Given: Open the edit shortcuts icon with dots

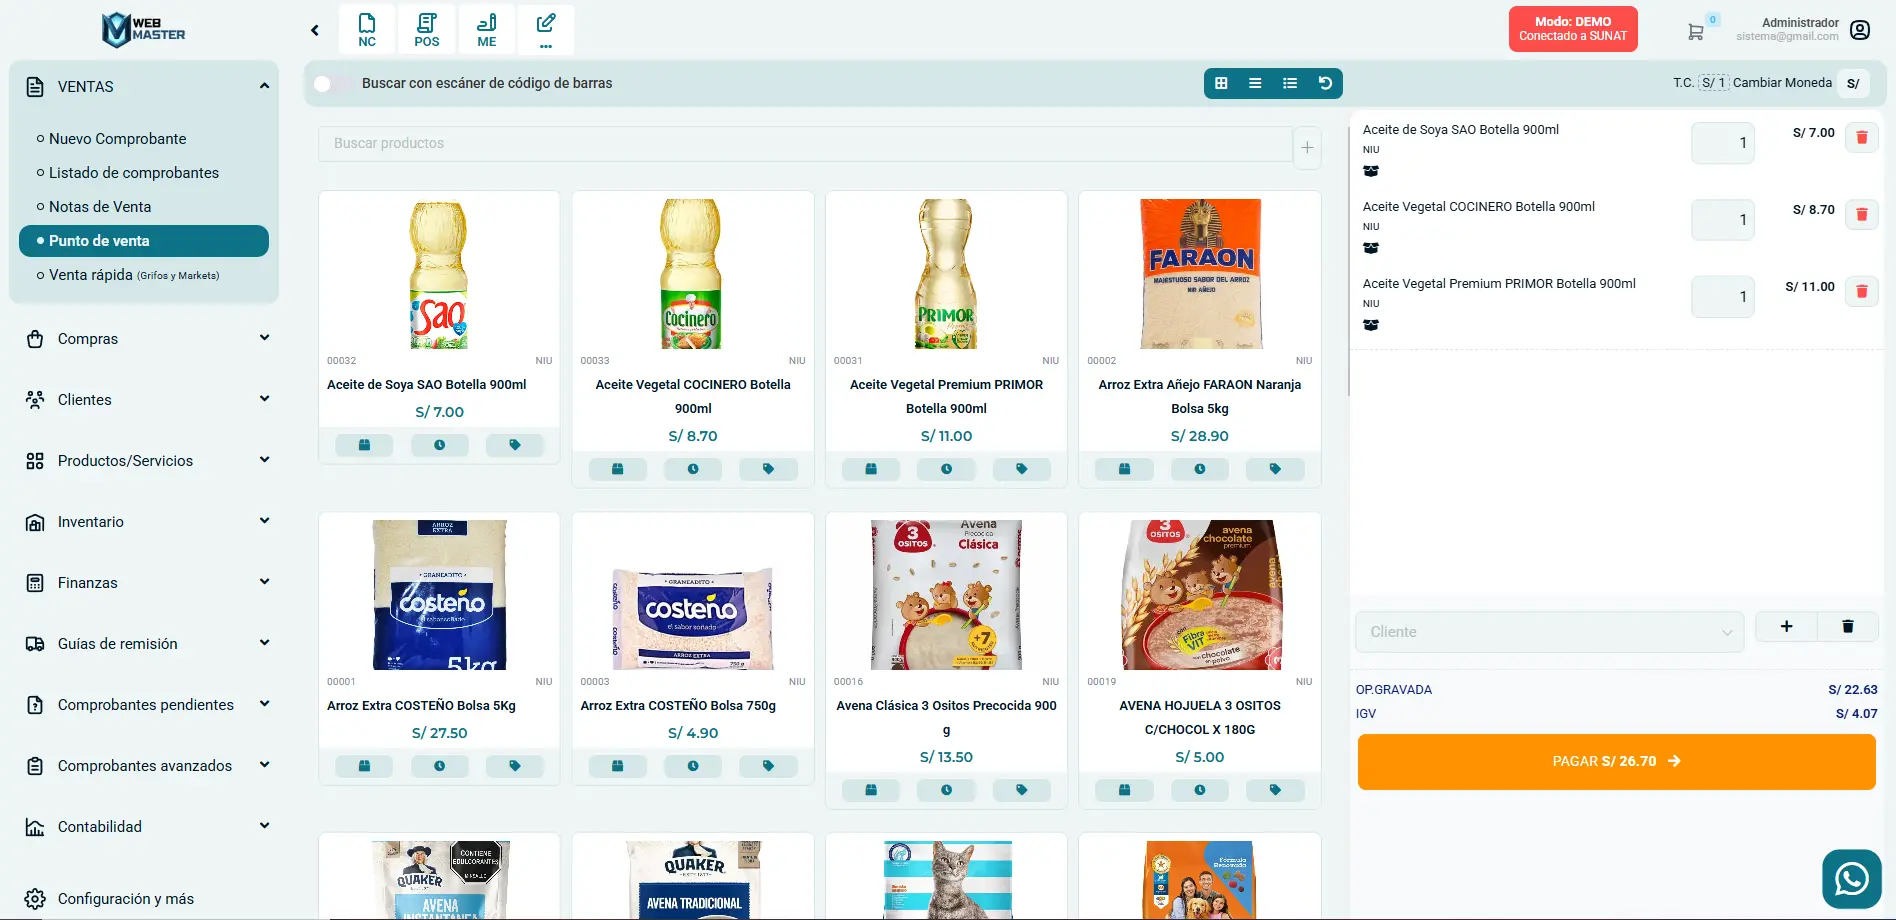Looking at the screenshot, I should pos(546,29).
